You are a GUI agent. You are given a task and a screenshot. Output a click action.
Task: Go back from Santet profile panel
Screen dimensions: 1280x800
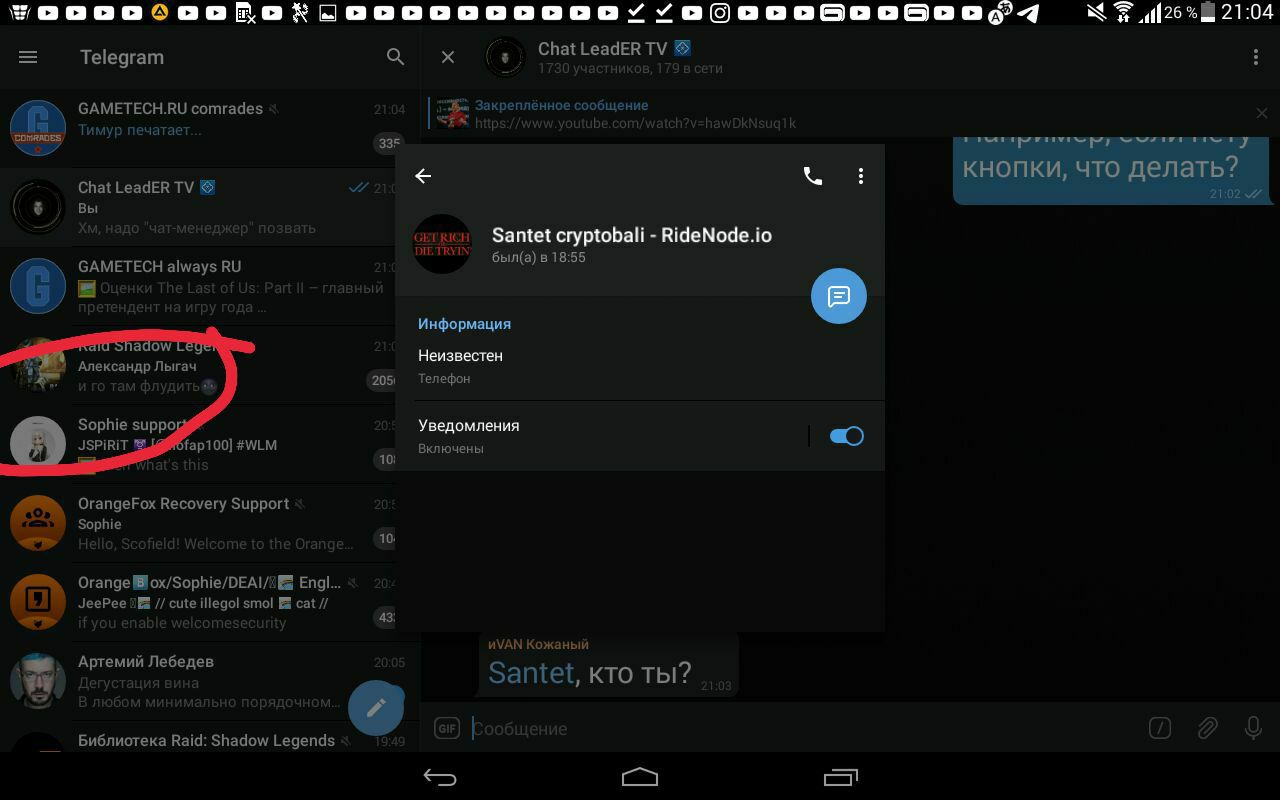pos(423,176)
